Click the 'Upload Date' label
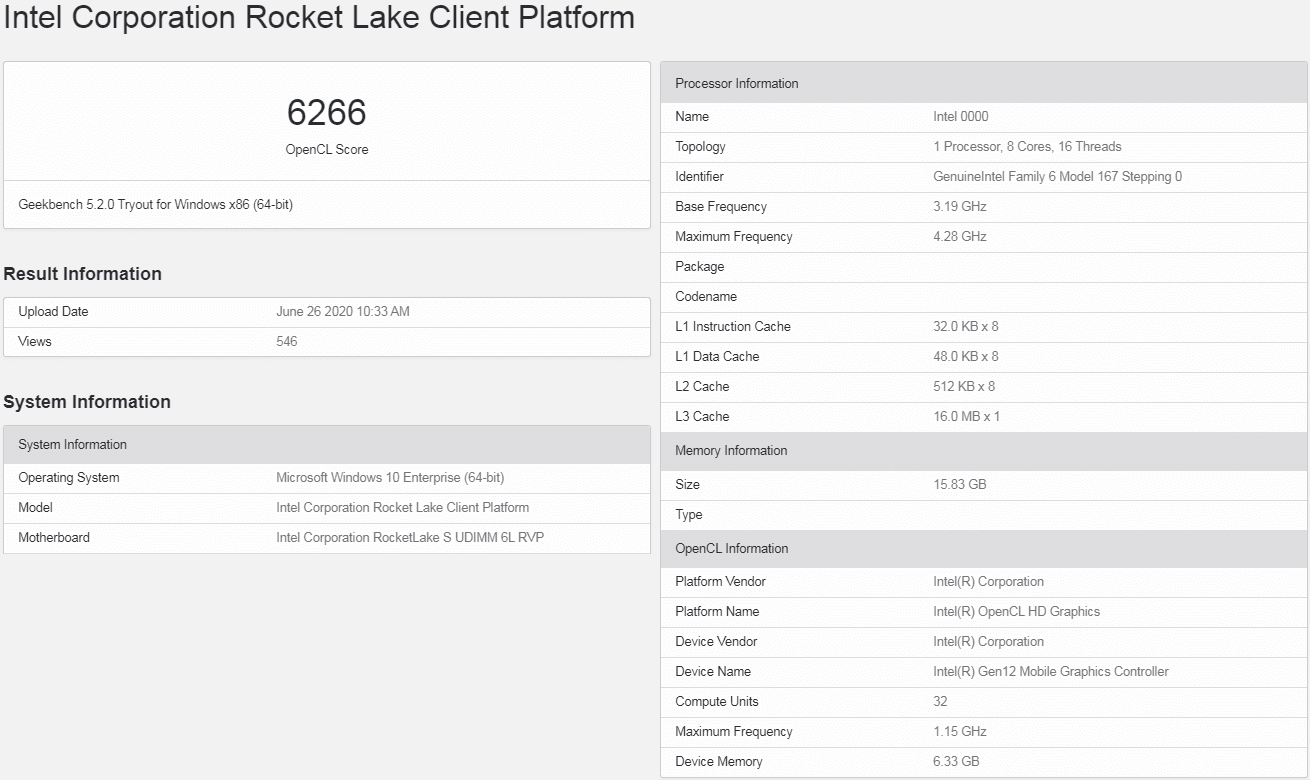 tap(53, 312)
